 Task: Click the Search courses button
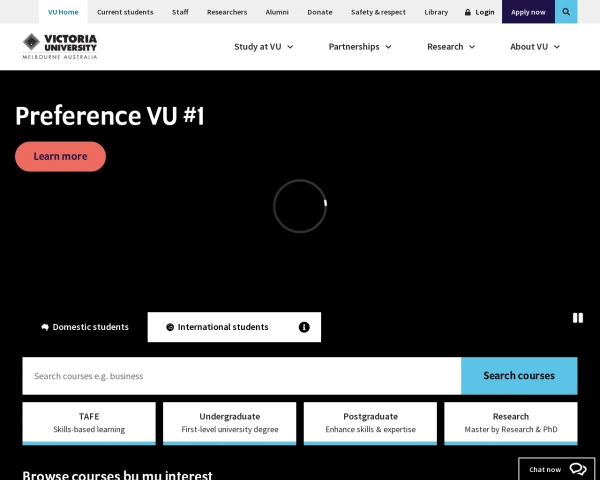click(x=519, y=376)
